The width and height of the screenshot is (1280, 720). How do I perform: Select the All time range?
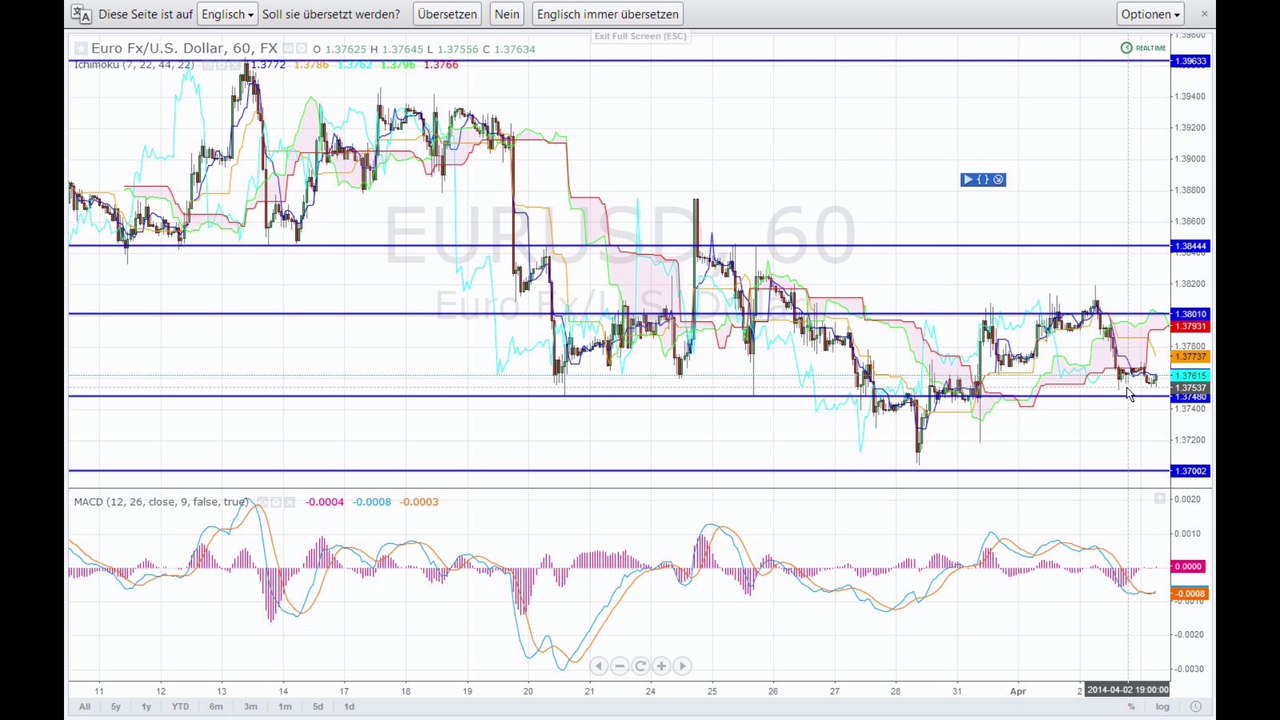(x=84, y=707)
